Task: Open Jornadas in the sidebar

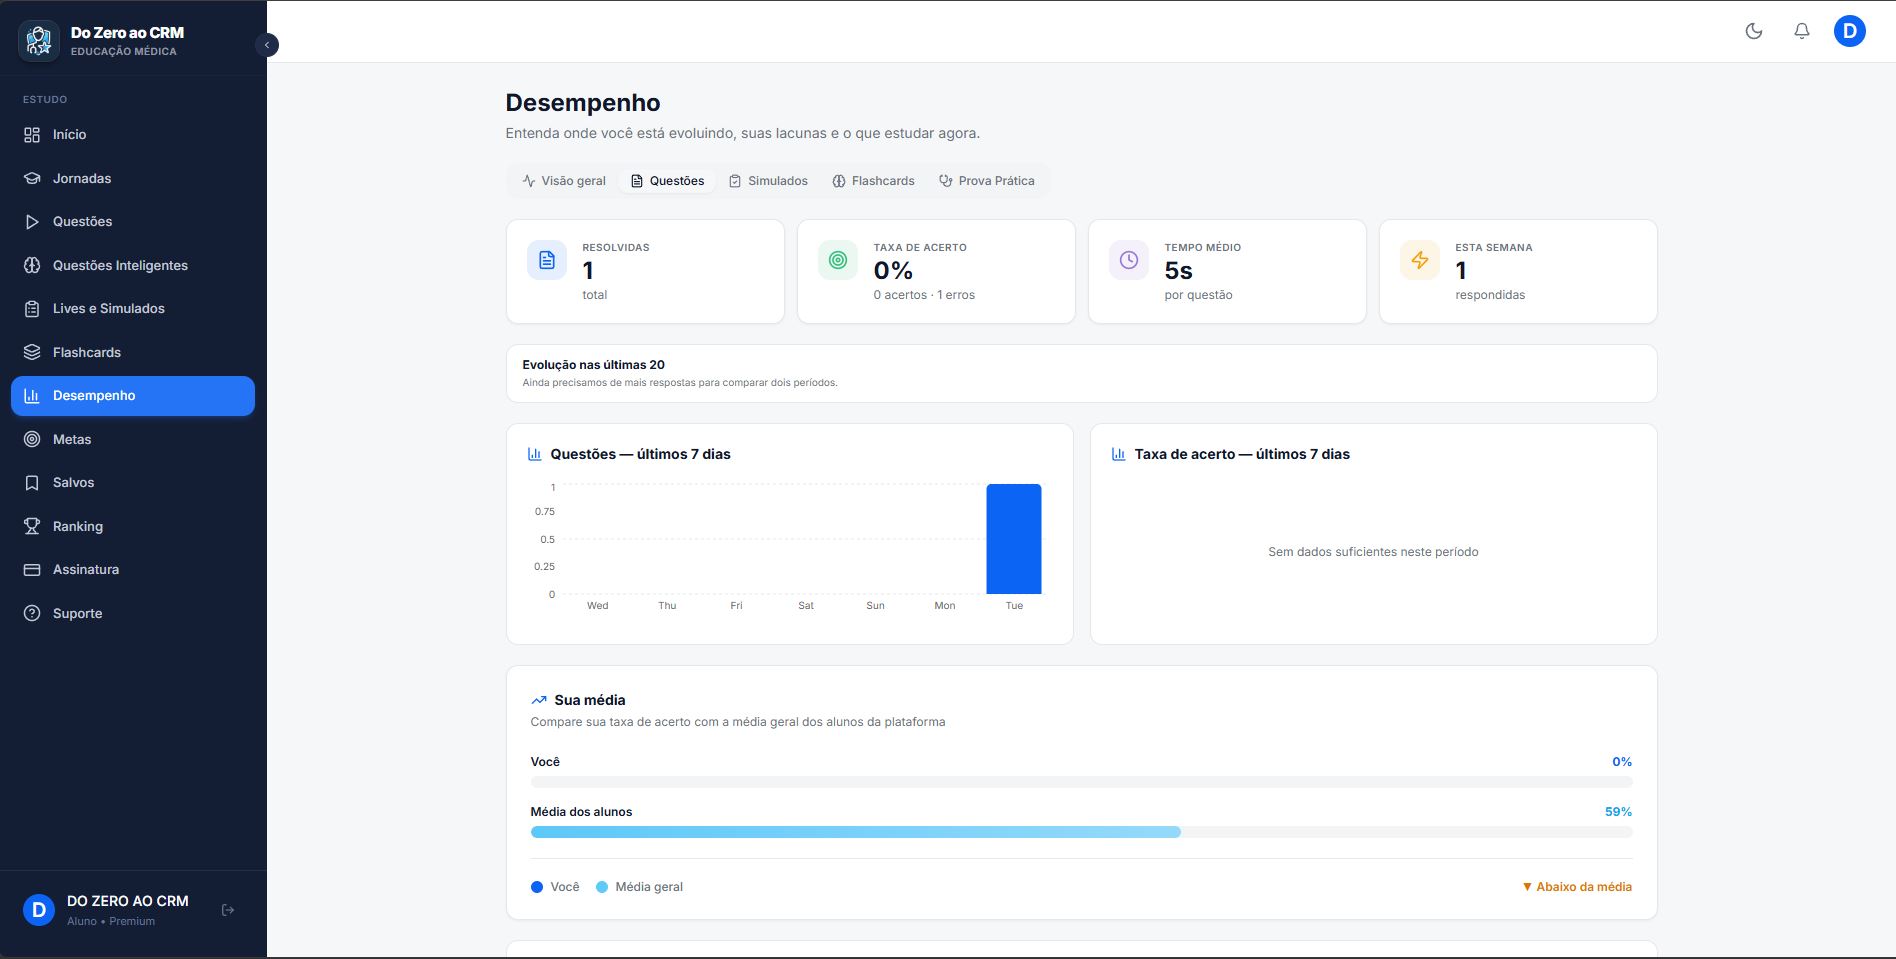Action: tap(133, 178)
